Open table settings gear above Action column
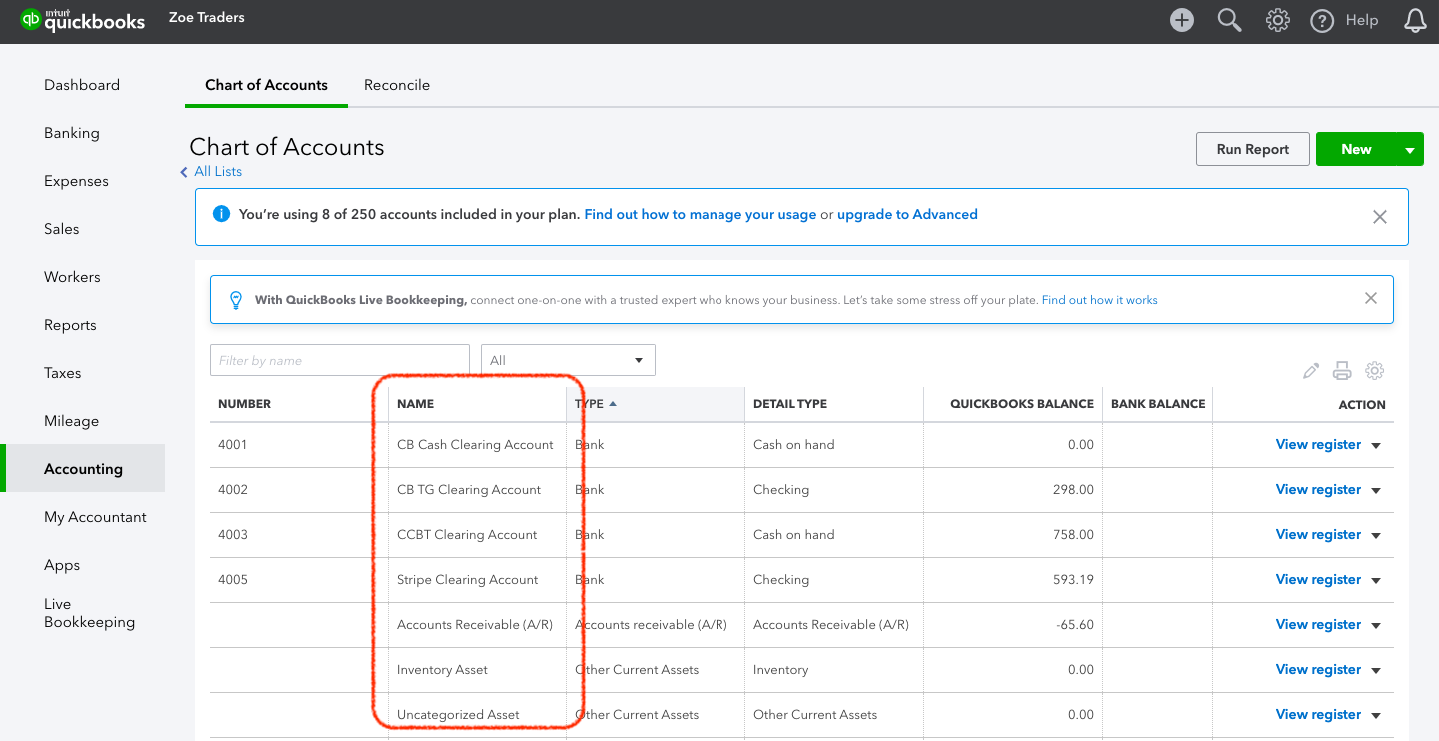1439x741 pixels. [x=1375, y=371]
